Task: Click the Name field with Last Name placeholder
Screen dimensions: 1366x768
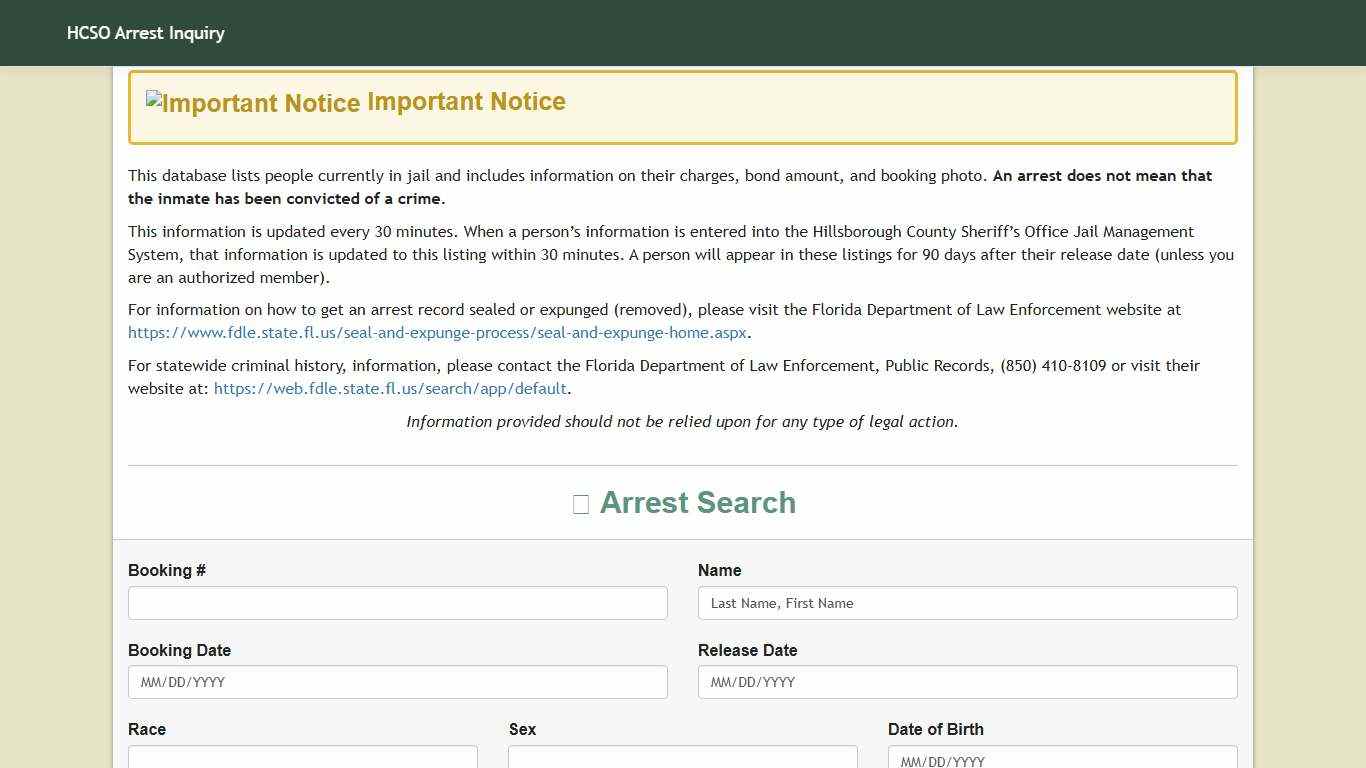Action: point(967,603)
